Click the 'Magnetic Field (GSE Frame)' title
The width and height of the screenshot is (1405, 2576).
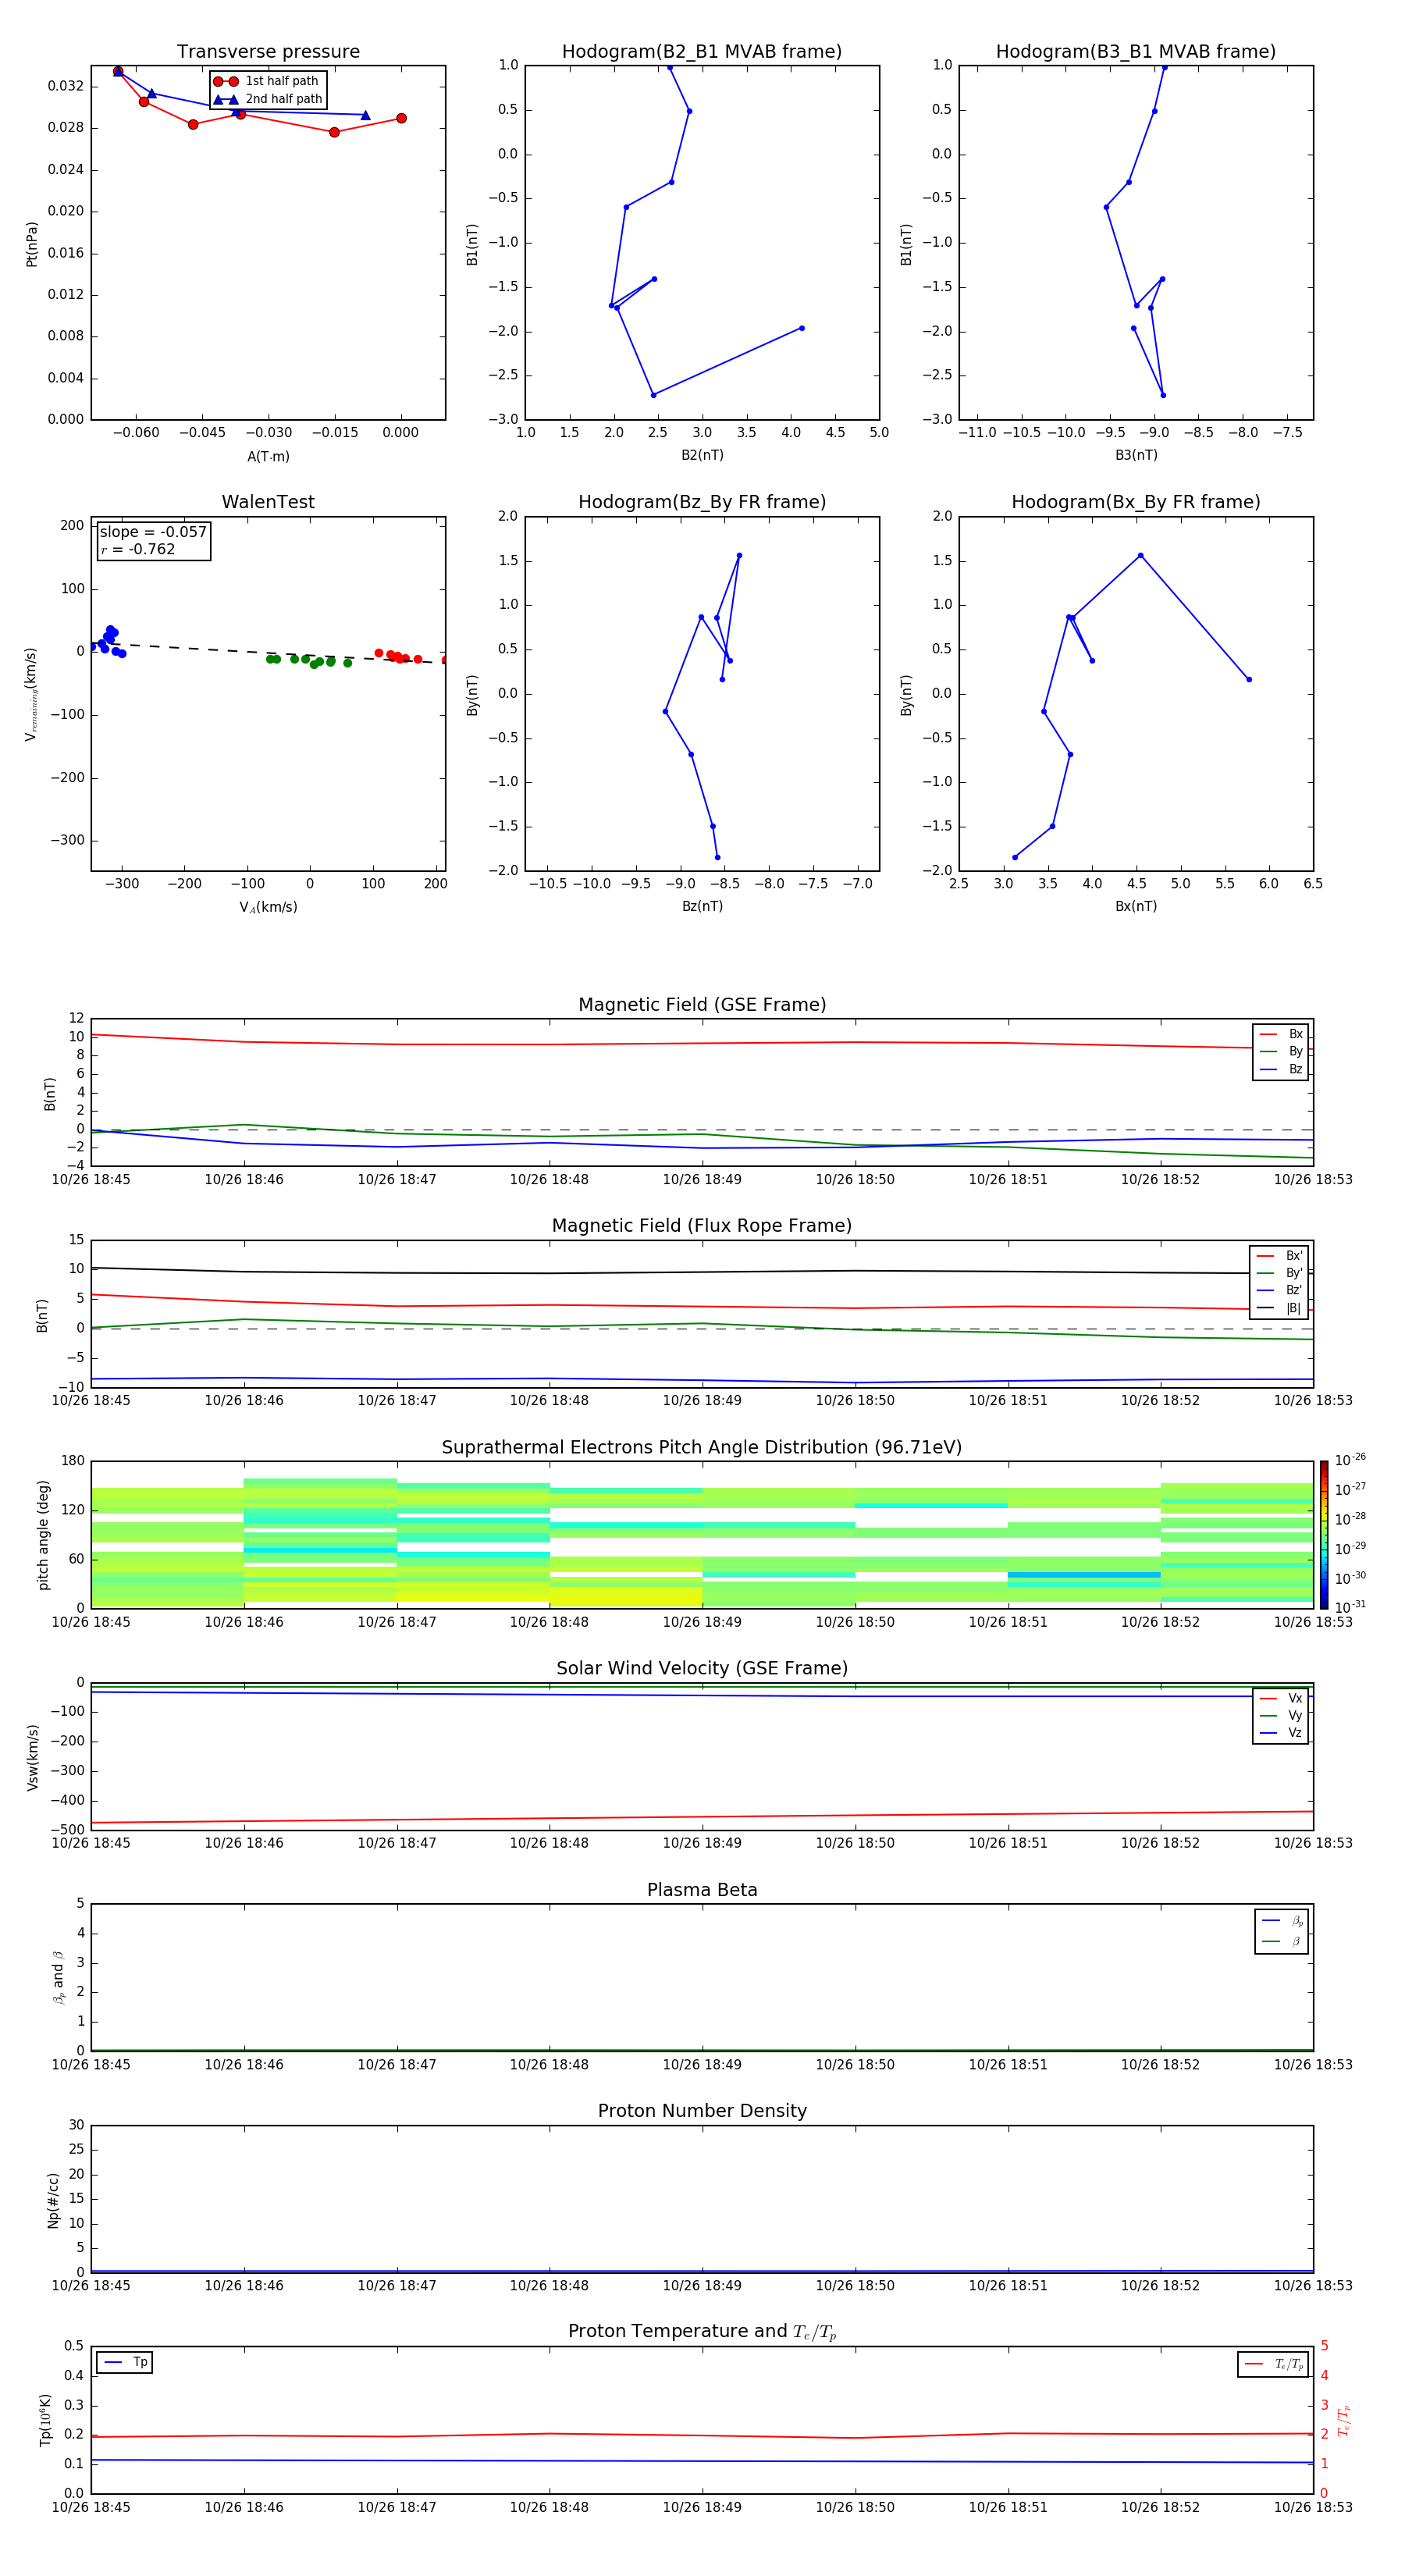[702, 1005]
